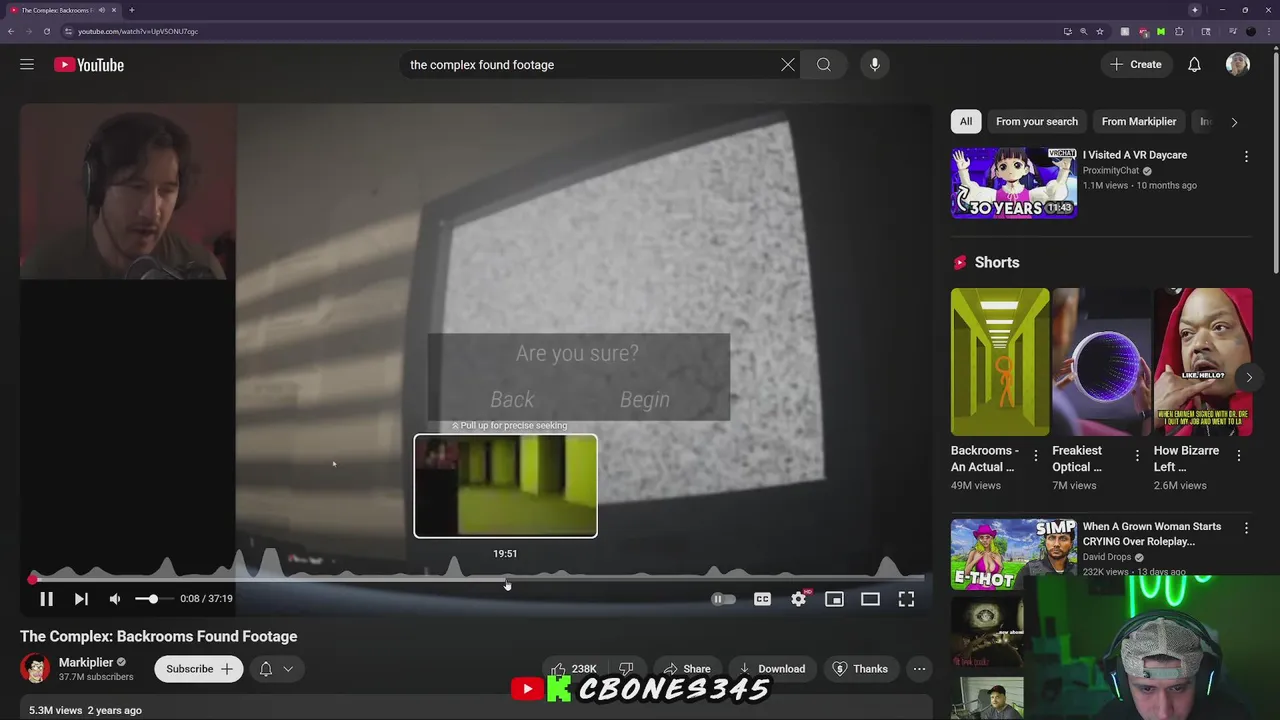Image resolution: width=1280 pixels, height=720 pixels.
Task: Switch to theater mode
Action: pos(870,599)
